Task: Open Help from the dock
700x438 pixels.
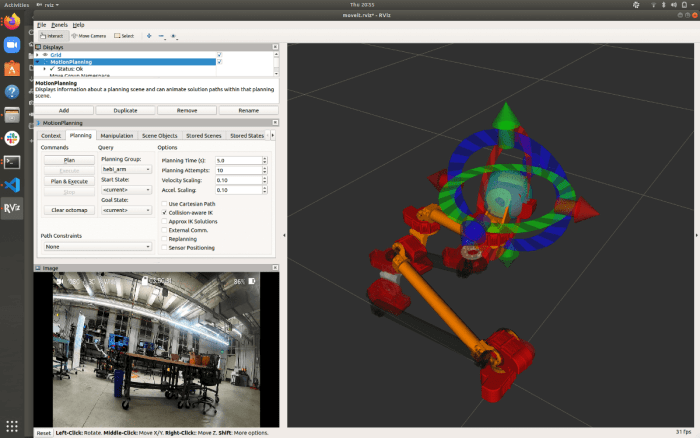Action: 12,92
